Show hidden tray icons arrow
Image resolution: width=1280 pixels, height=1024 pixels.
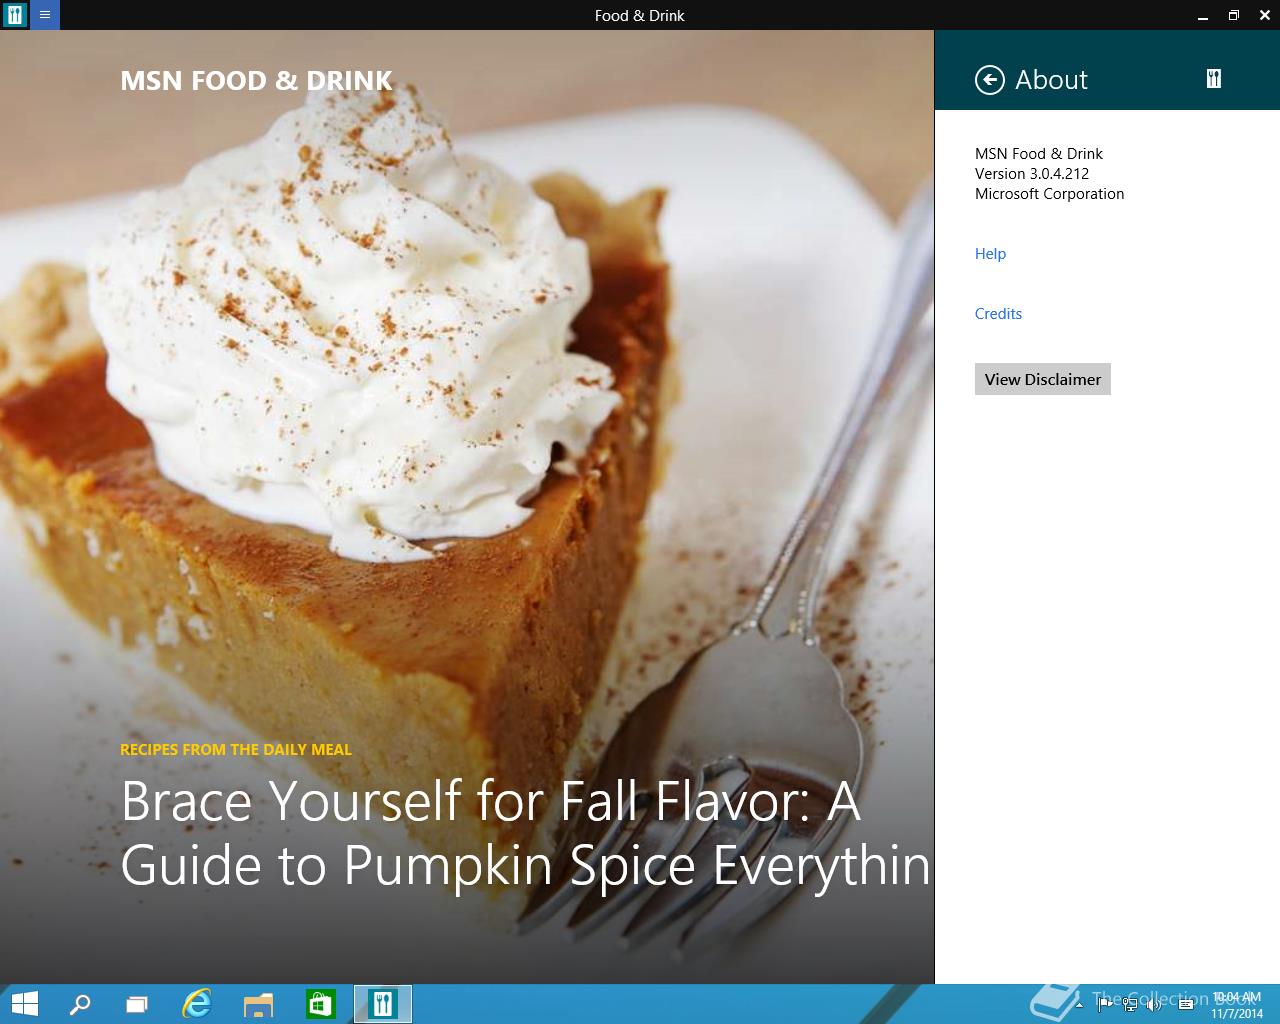point(1079,1005)
